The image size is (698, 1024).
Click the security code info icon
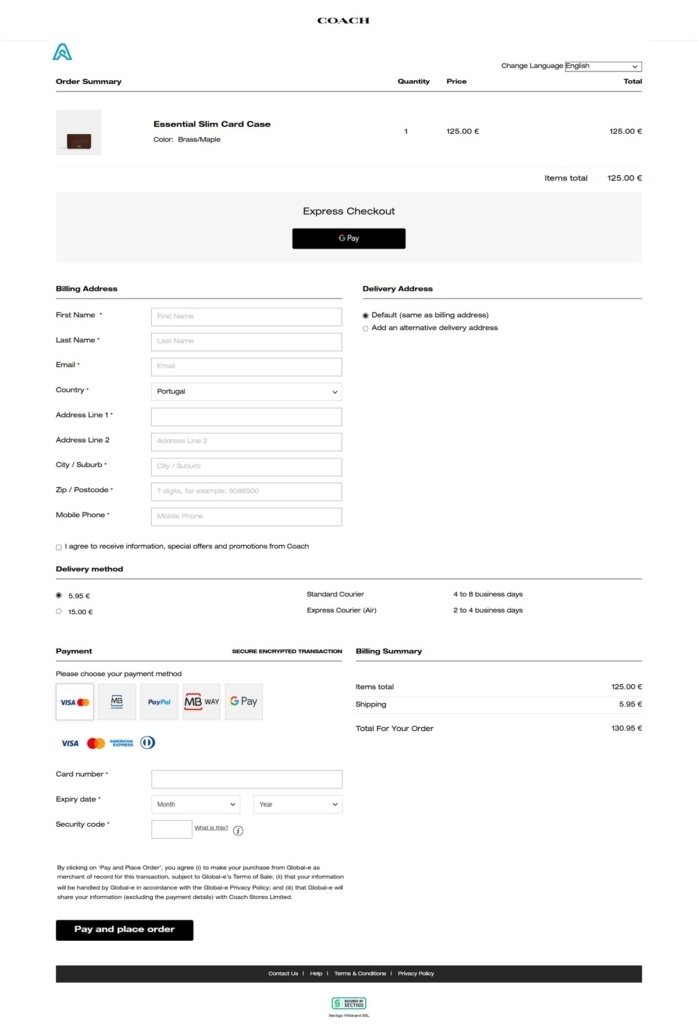tap(238, 831)
